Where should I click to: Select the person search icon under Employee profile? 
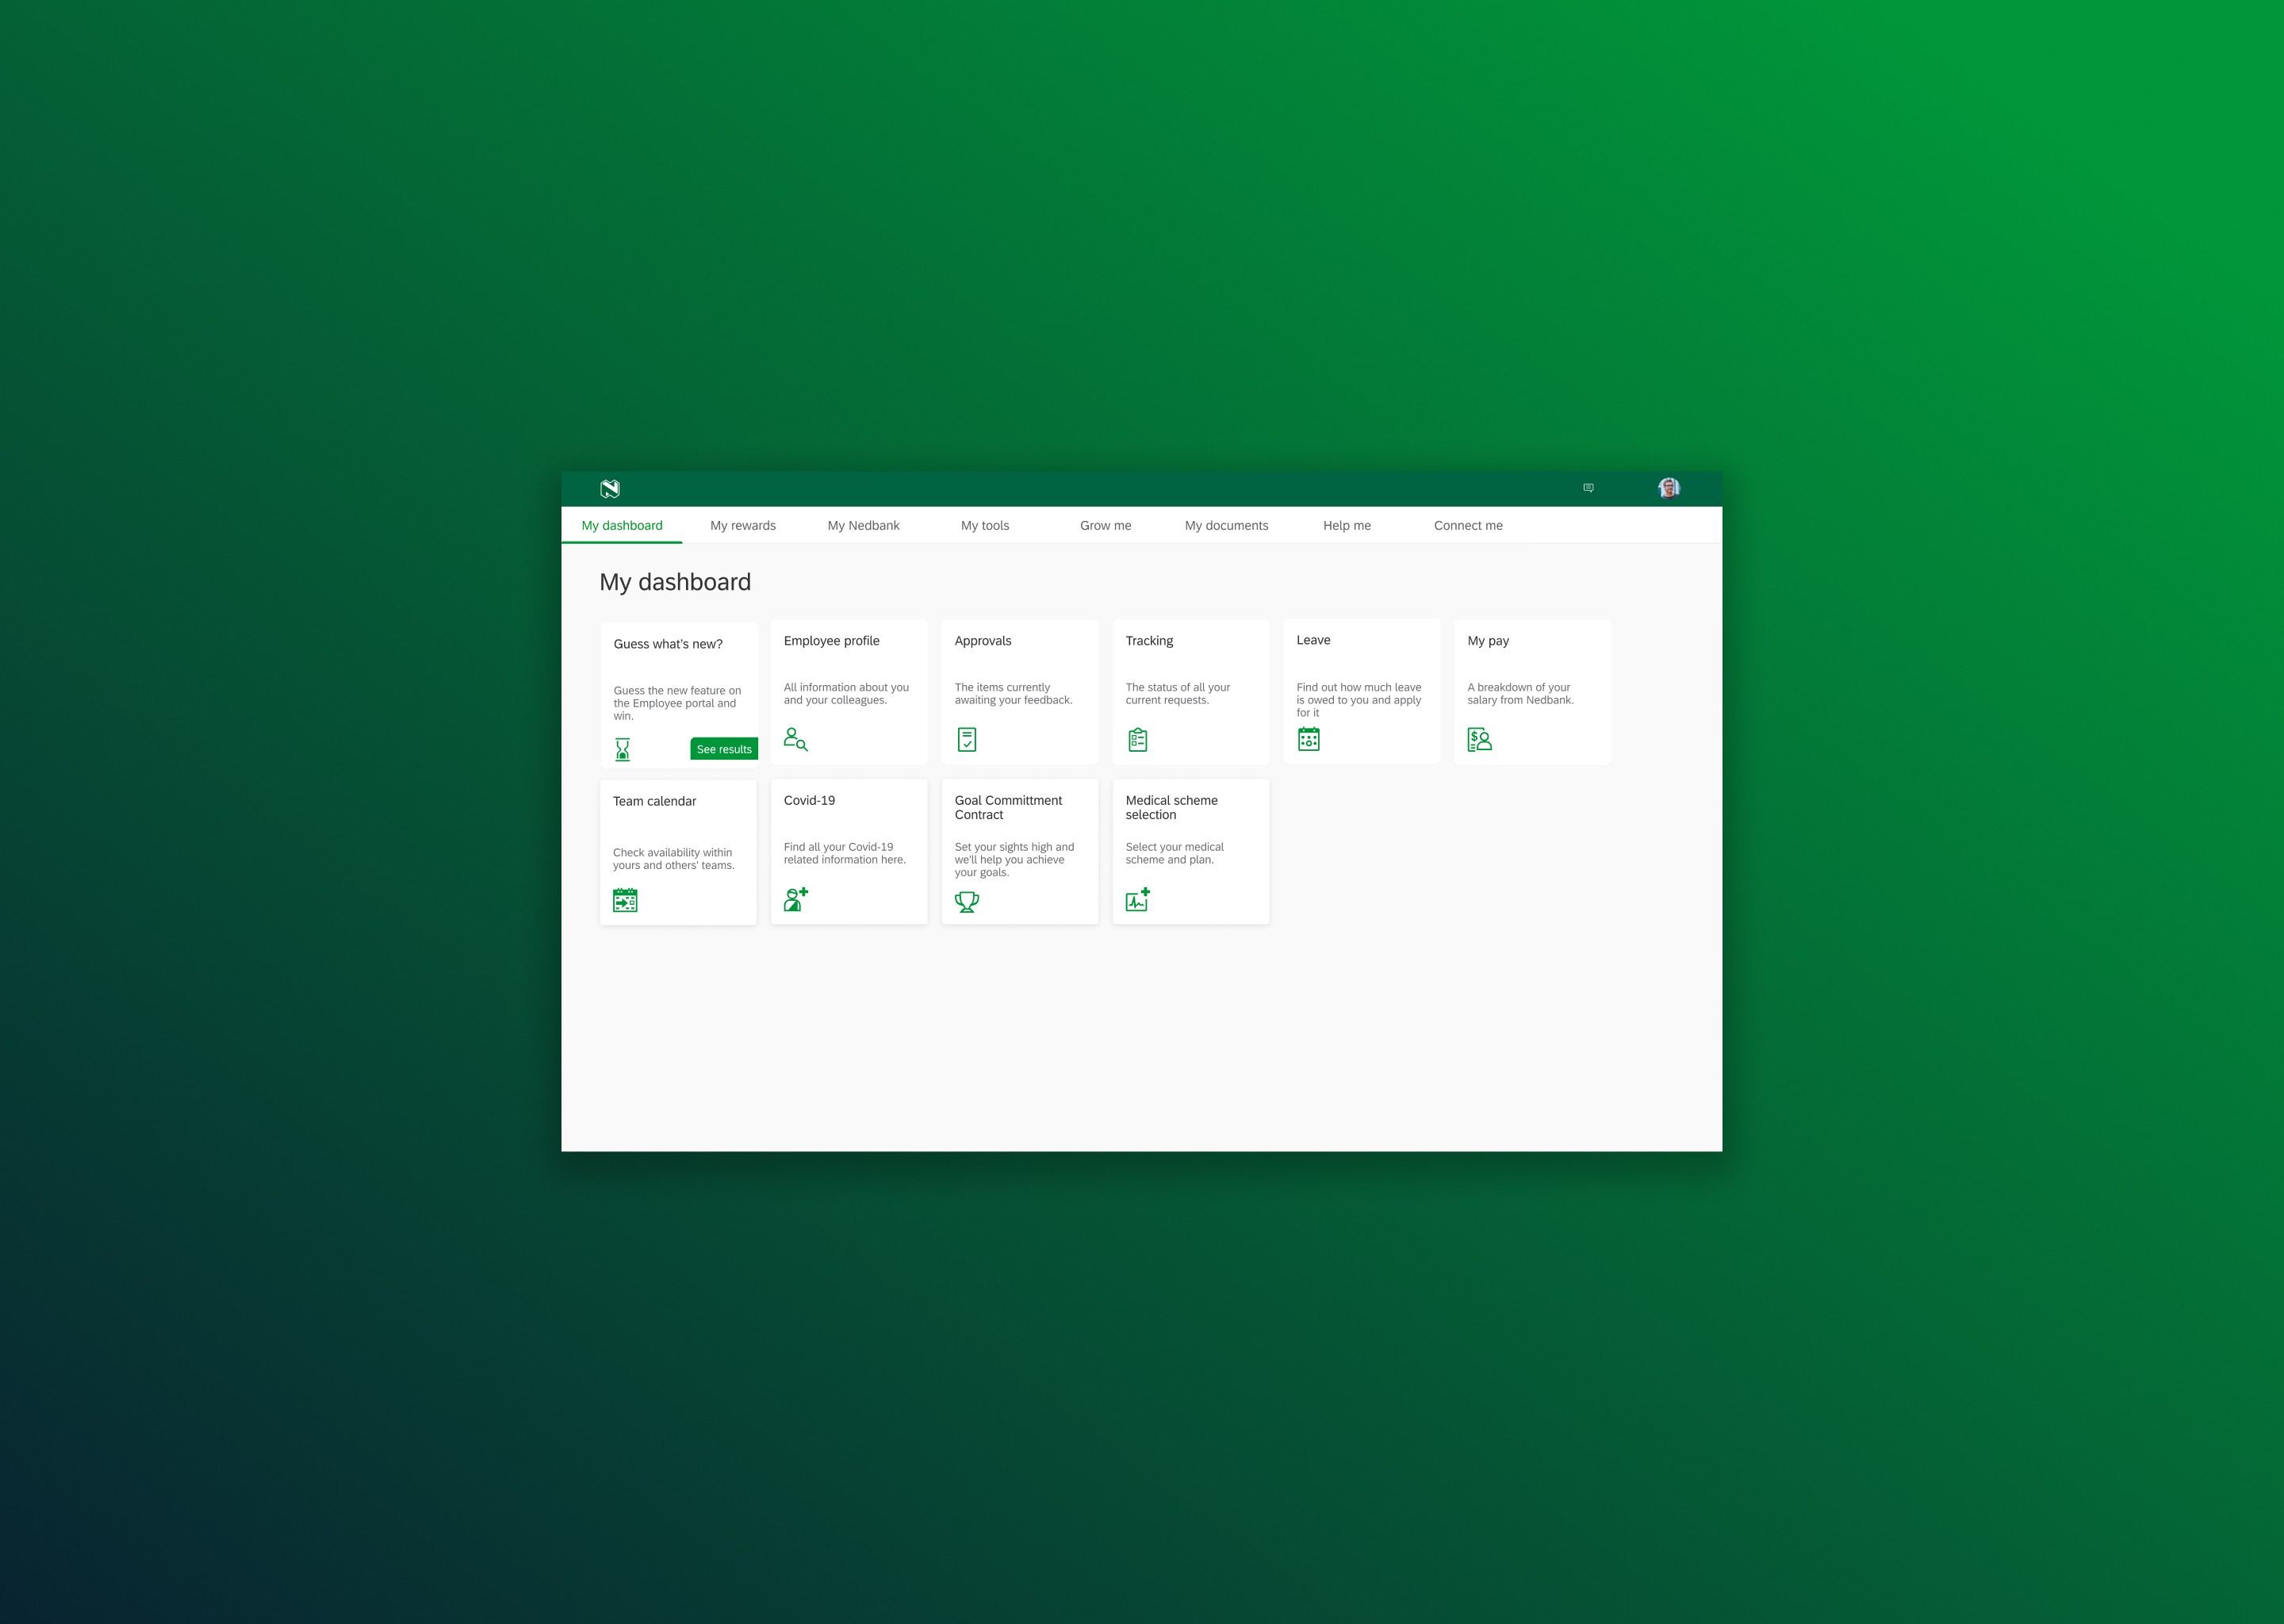point(795,739)
